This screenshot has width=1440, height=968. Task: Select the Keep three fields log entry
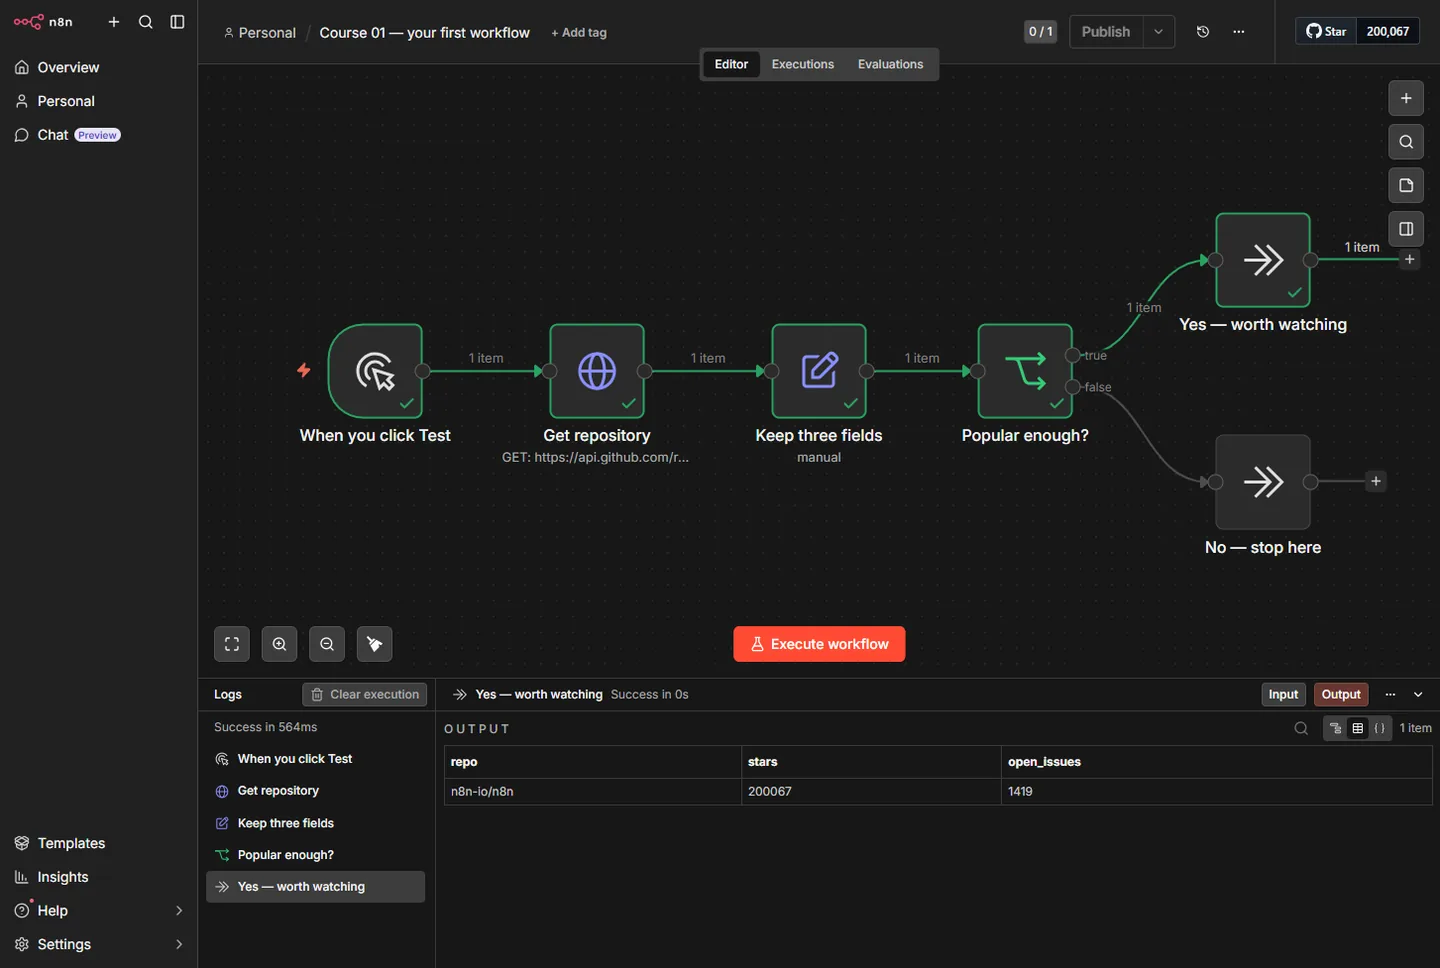tap(315, 823)
